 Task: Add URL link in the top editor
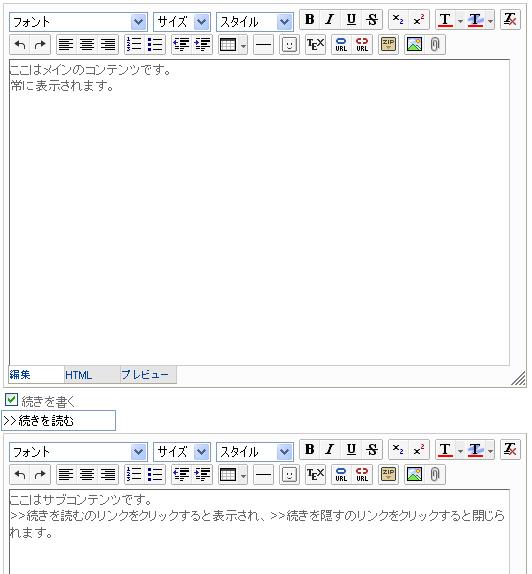[x=341, y=45]
